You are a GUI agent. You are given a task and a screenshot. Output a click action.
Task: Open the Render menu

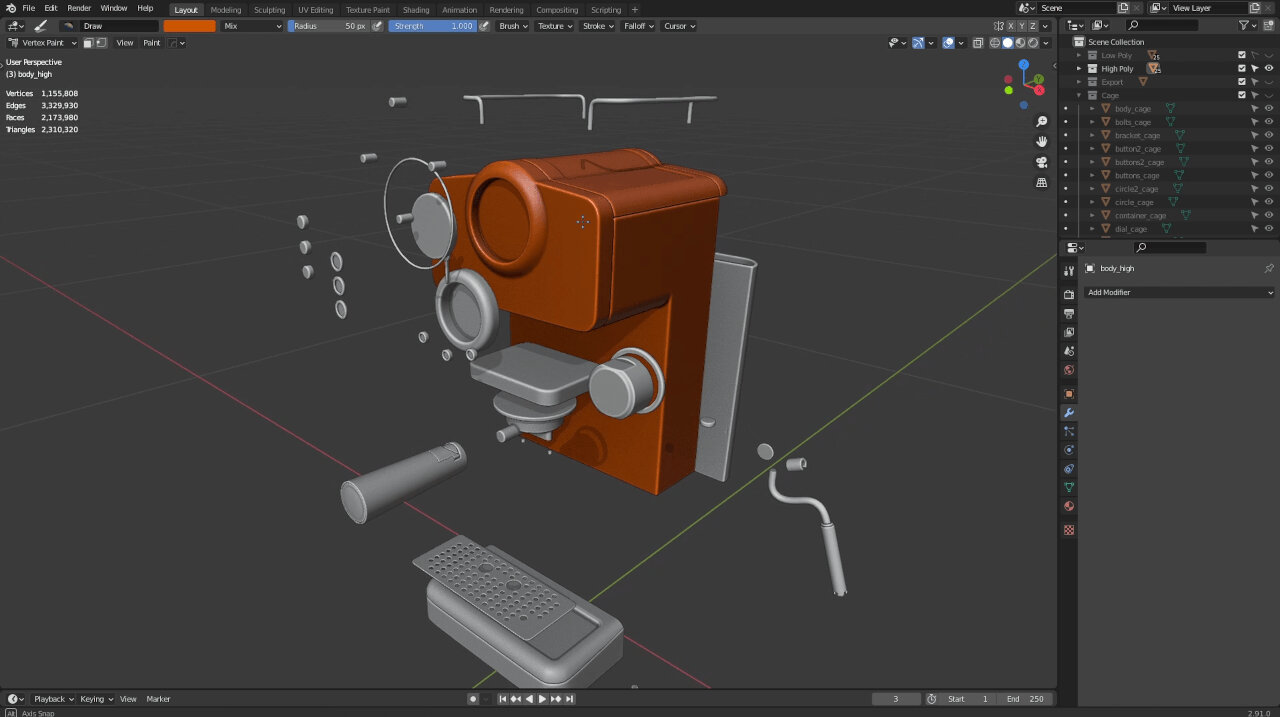[x=79, y=7]
